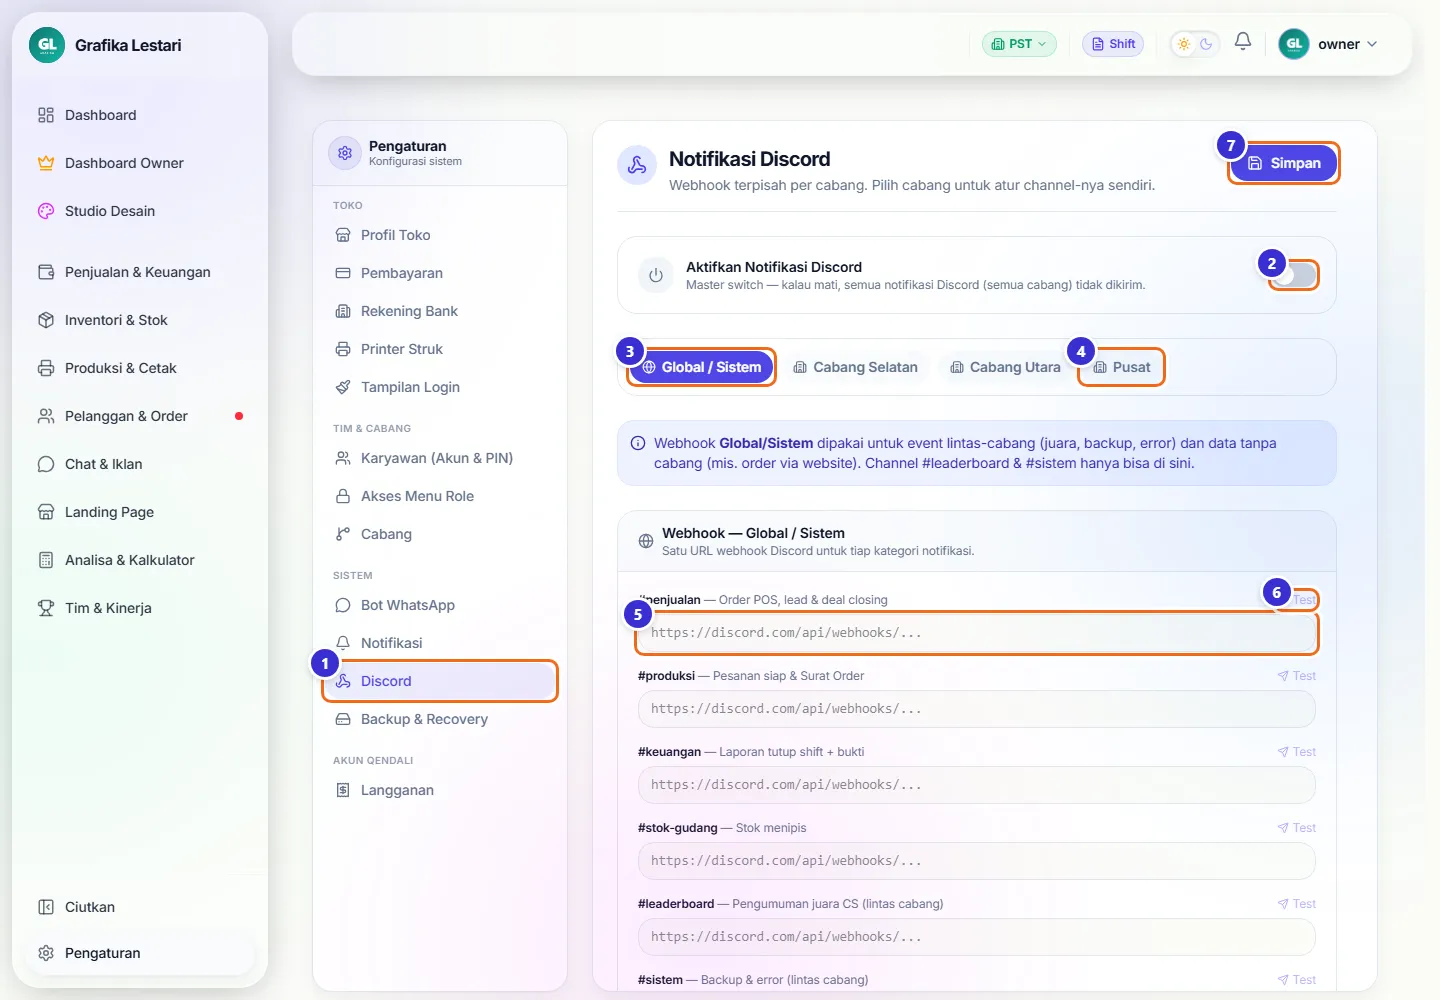Test the #produksi webhook
This screenshot has width=1440, height=1000.
[1297, 676]
